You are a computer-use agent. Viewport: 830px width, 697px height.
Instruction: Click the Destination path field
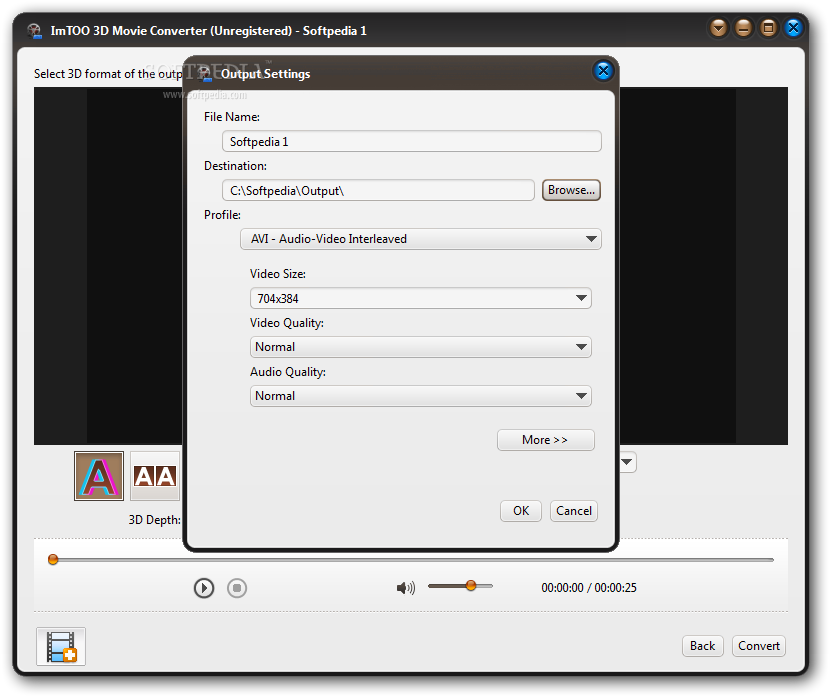click(378, 191)
